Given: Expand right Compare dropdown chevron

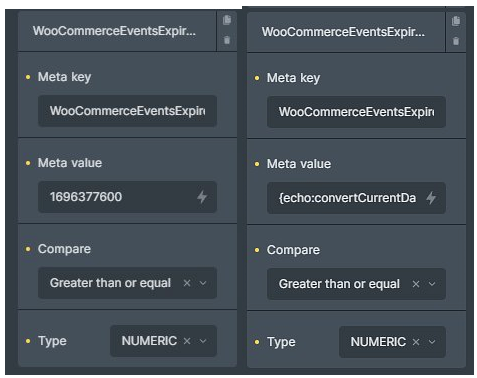Looking at the screenshot, I should pyautogui.click(x=432, y=284).
